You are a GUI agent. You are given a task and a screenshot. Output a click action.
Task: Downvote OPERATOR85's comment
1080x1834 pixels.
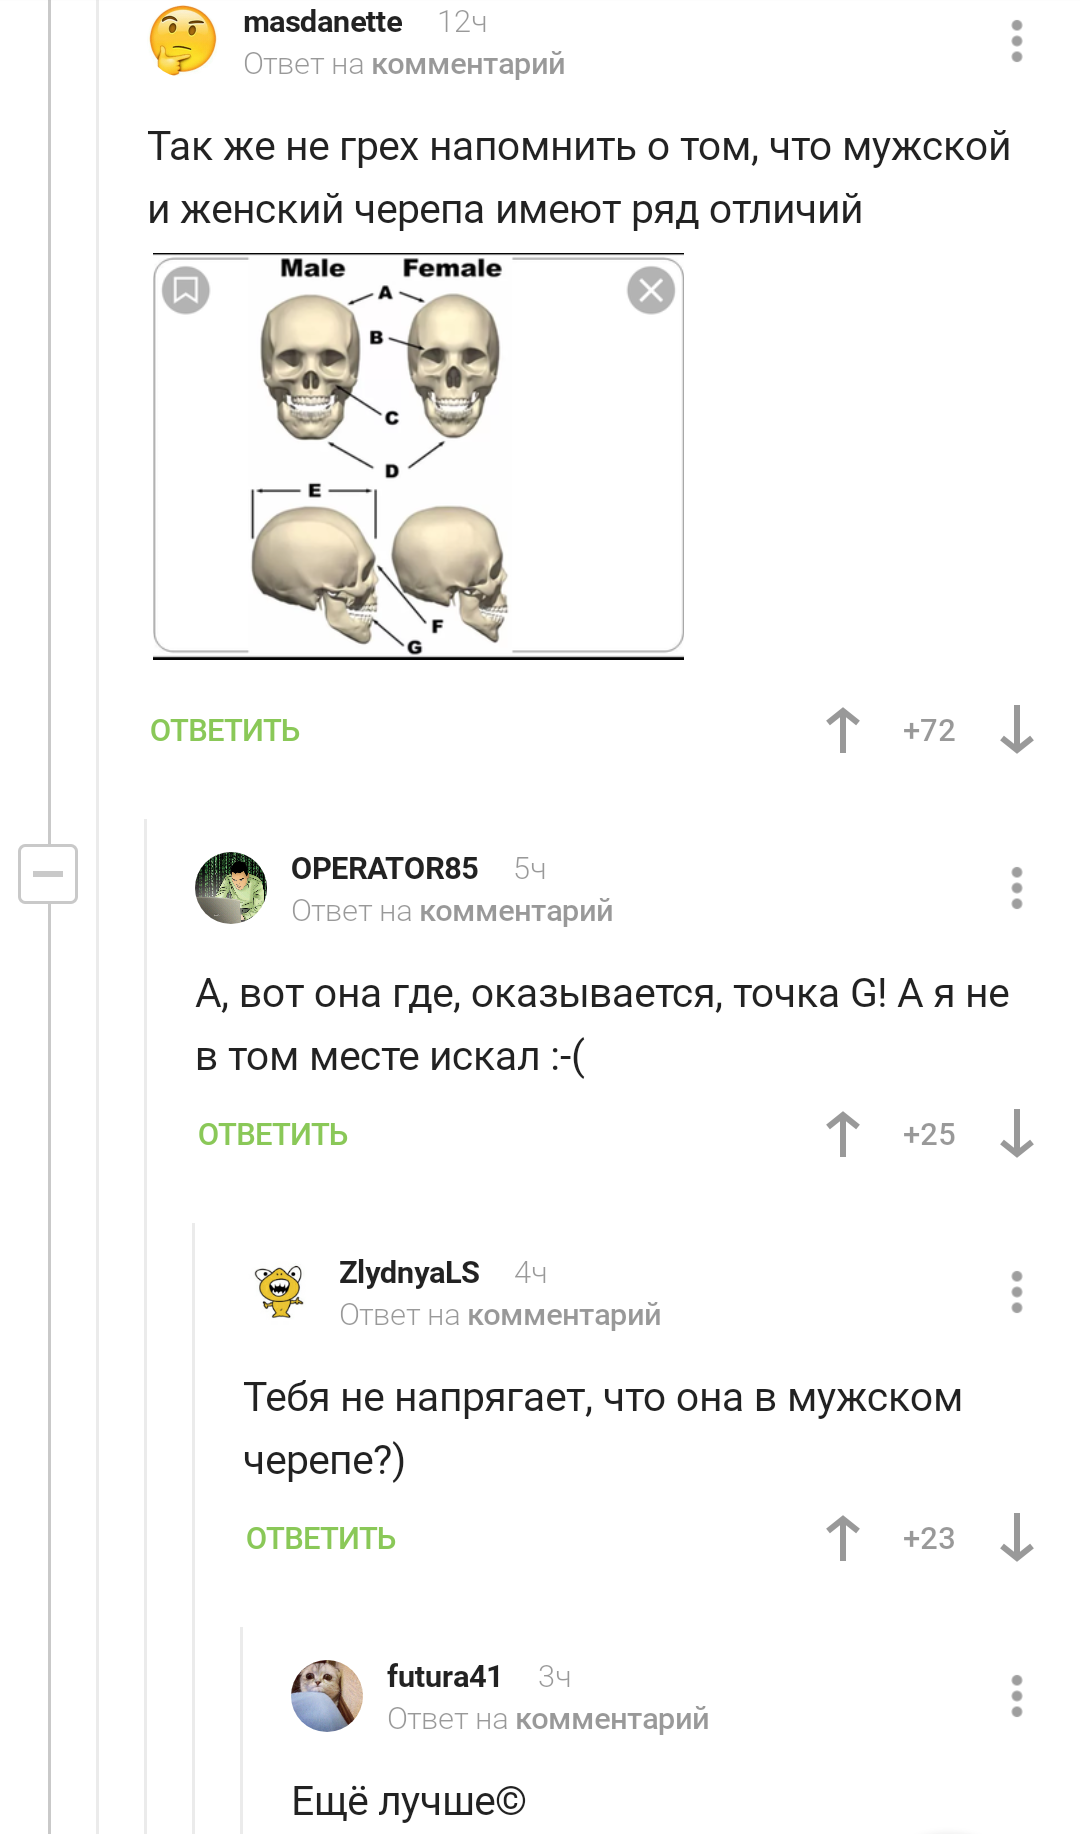[x=1016, y=1134]
